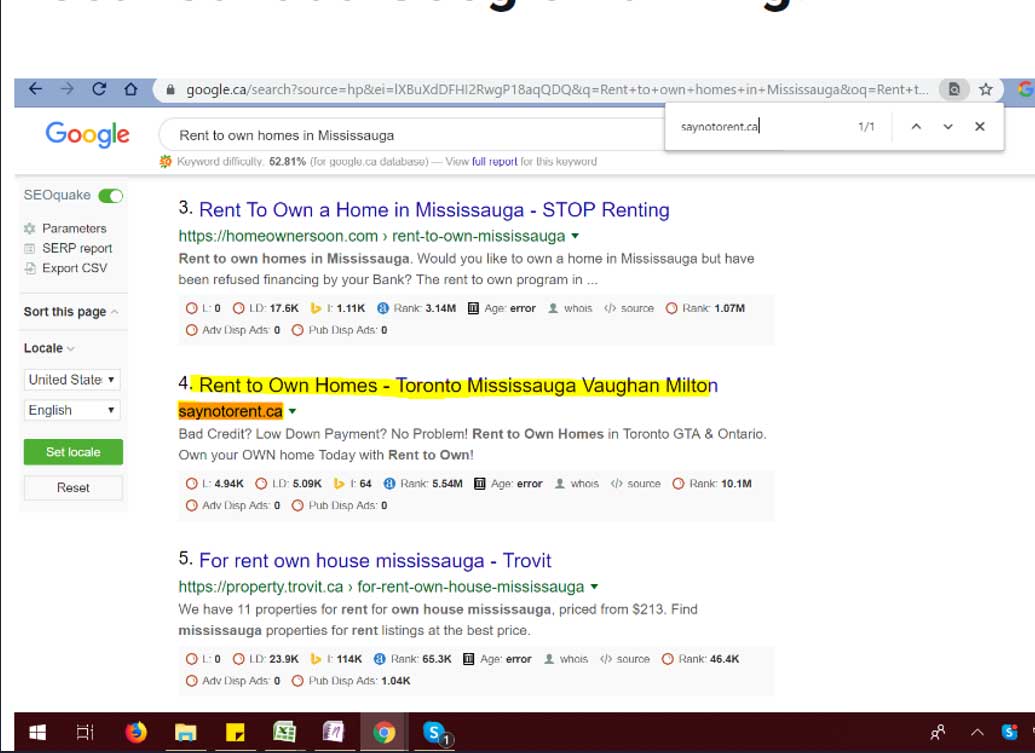
Task: Click the search box with Mississauga query
Action: (412, 135)
